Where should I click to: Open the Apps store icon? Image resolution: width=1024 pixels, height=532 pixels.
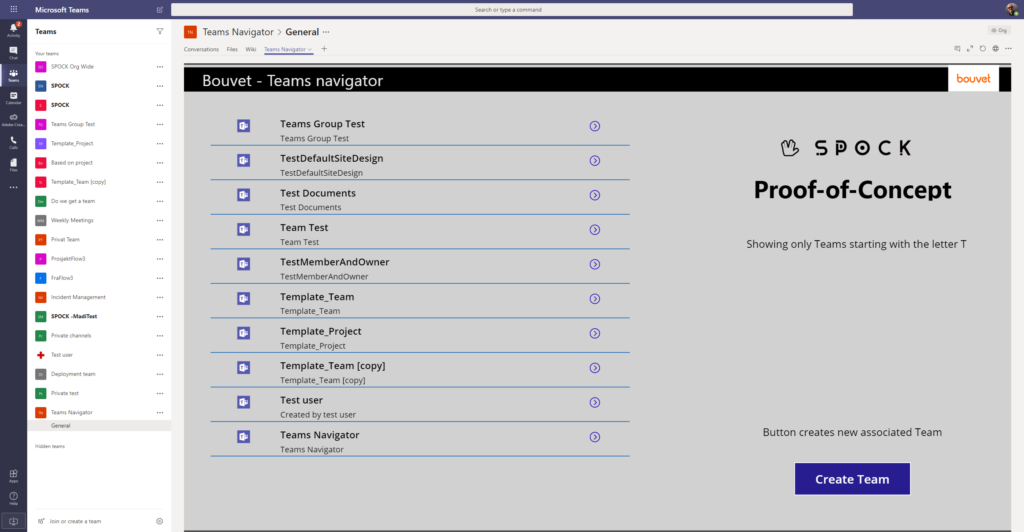(13, 476)
